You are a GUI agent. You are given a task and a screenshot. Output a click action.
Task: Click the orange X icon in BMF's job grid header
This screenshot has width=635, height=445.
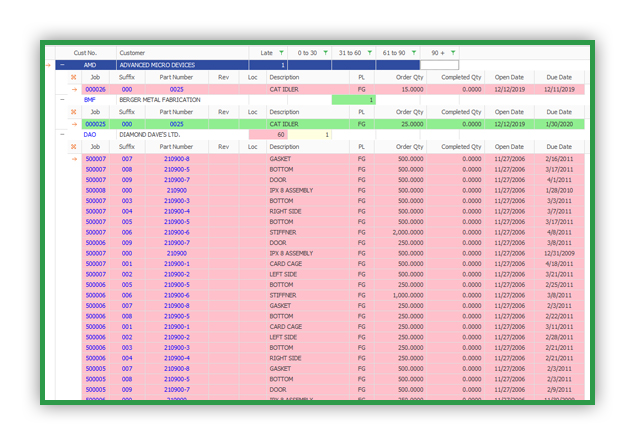tap(73, 112)
